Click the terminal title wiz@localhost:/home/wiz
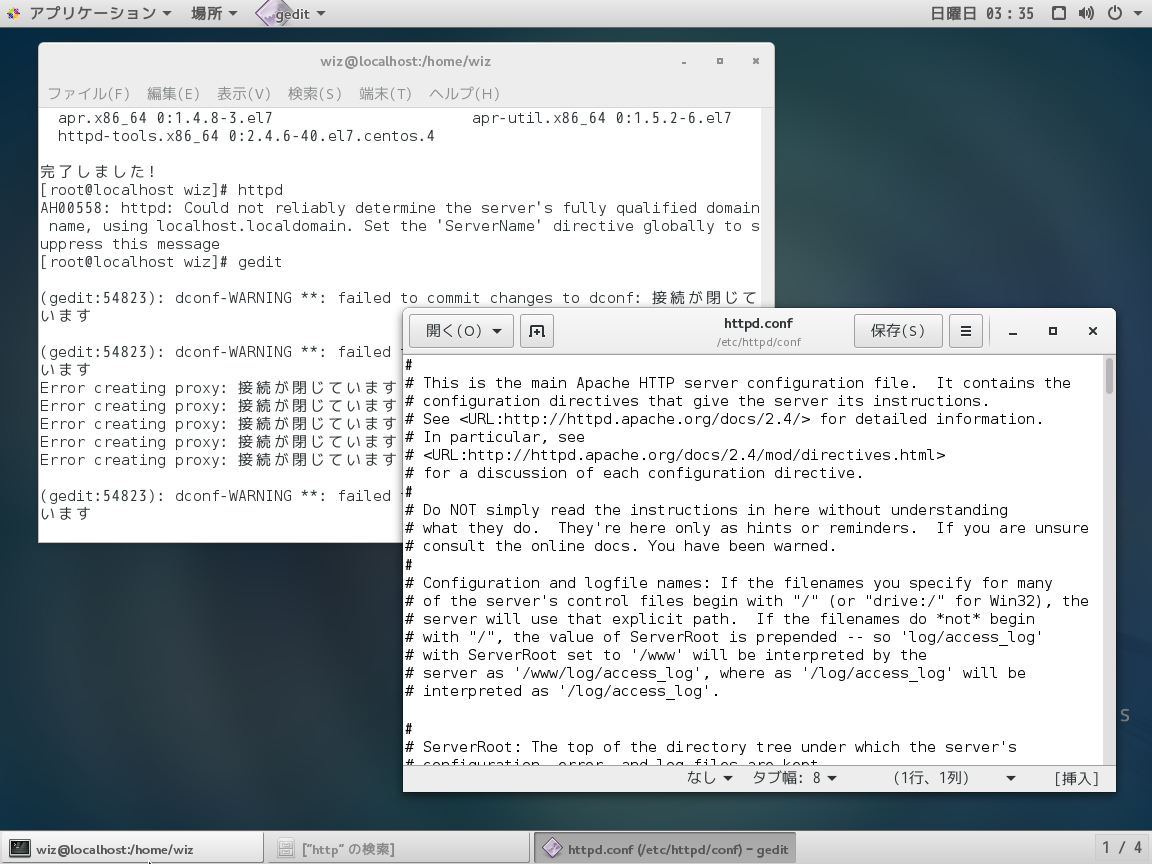This screenshot has width=1152, height=864. coord(406,62)
